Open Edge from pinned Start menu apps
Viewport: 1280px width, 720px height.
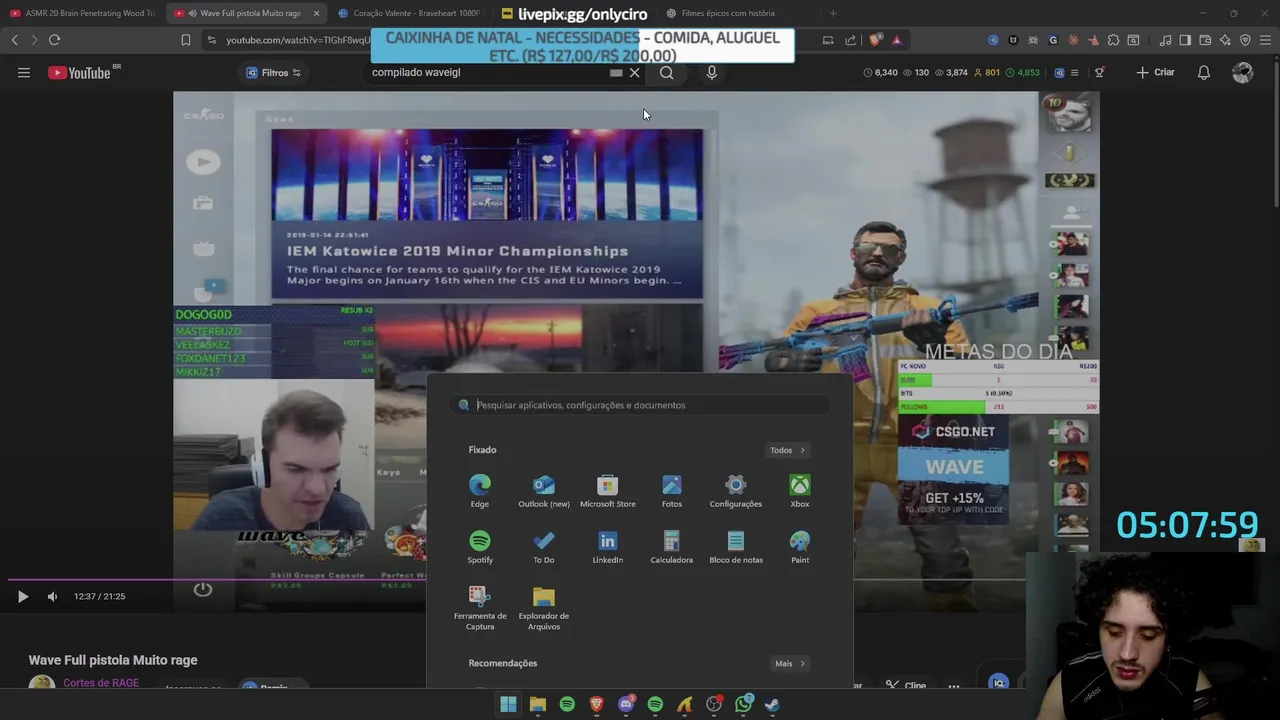click(480, 491)
